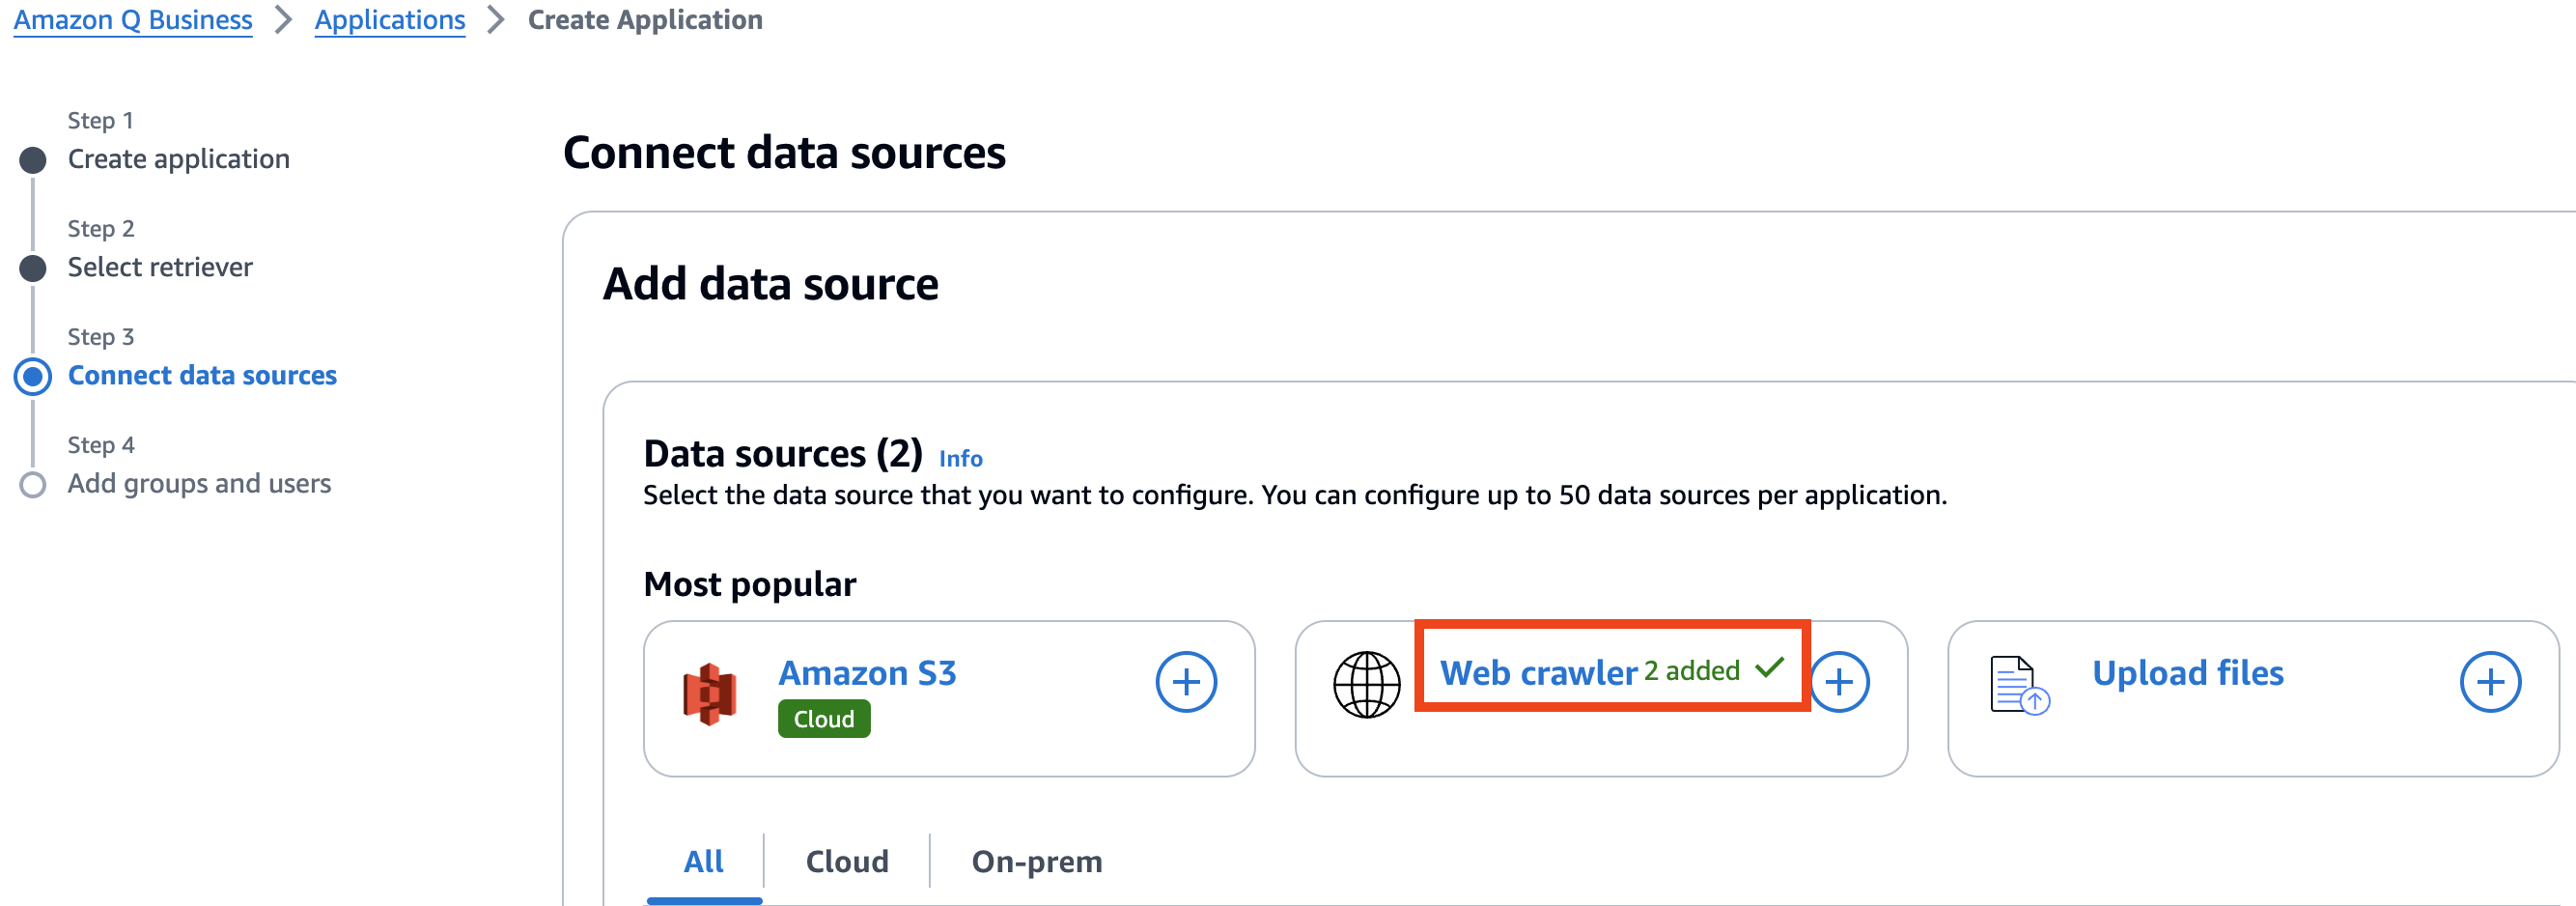Open the All data sources tab
Screen dimensions: 2576x906
(x=703, y=861)
